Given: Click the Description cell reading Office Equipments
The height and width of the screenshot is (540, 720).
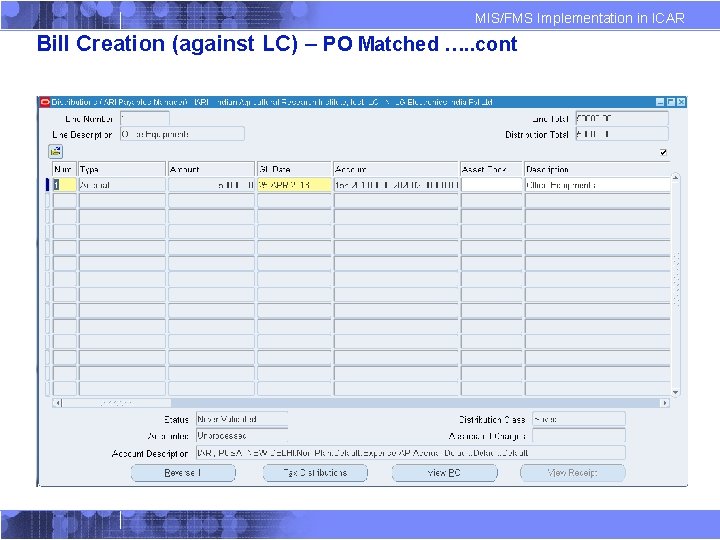Looking at the screenshot, I should (597, 185).
